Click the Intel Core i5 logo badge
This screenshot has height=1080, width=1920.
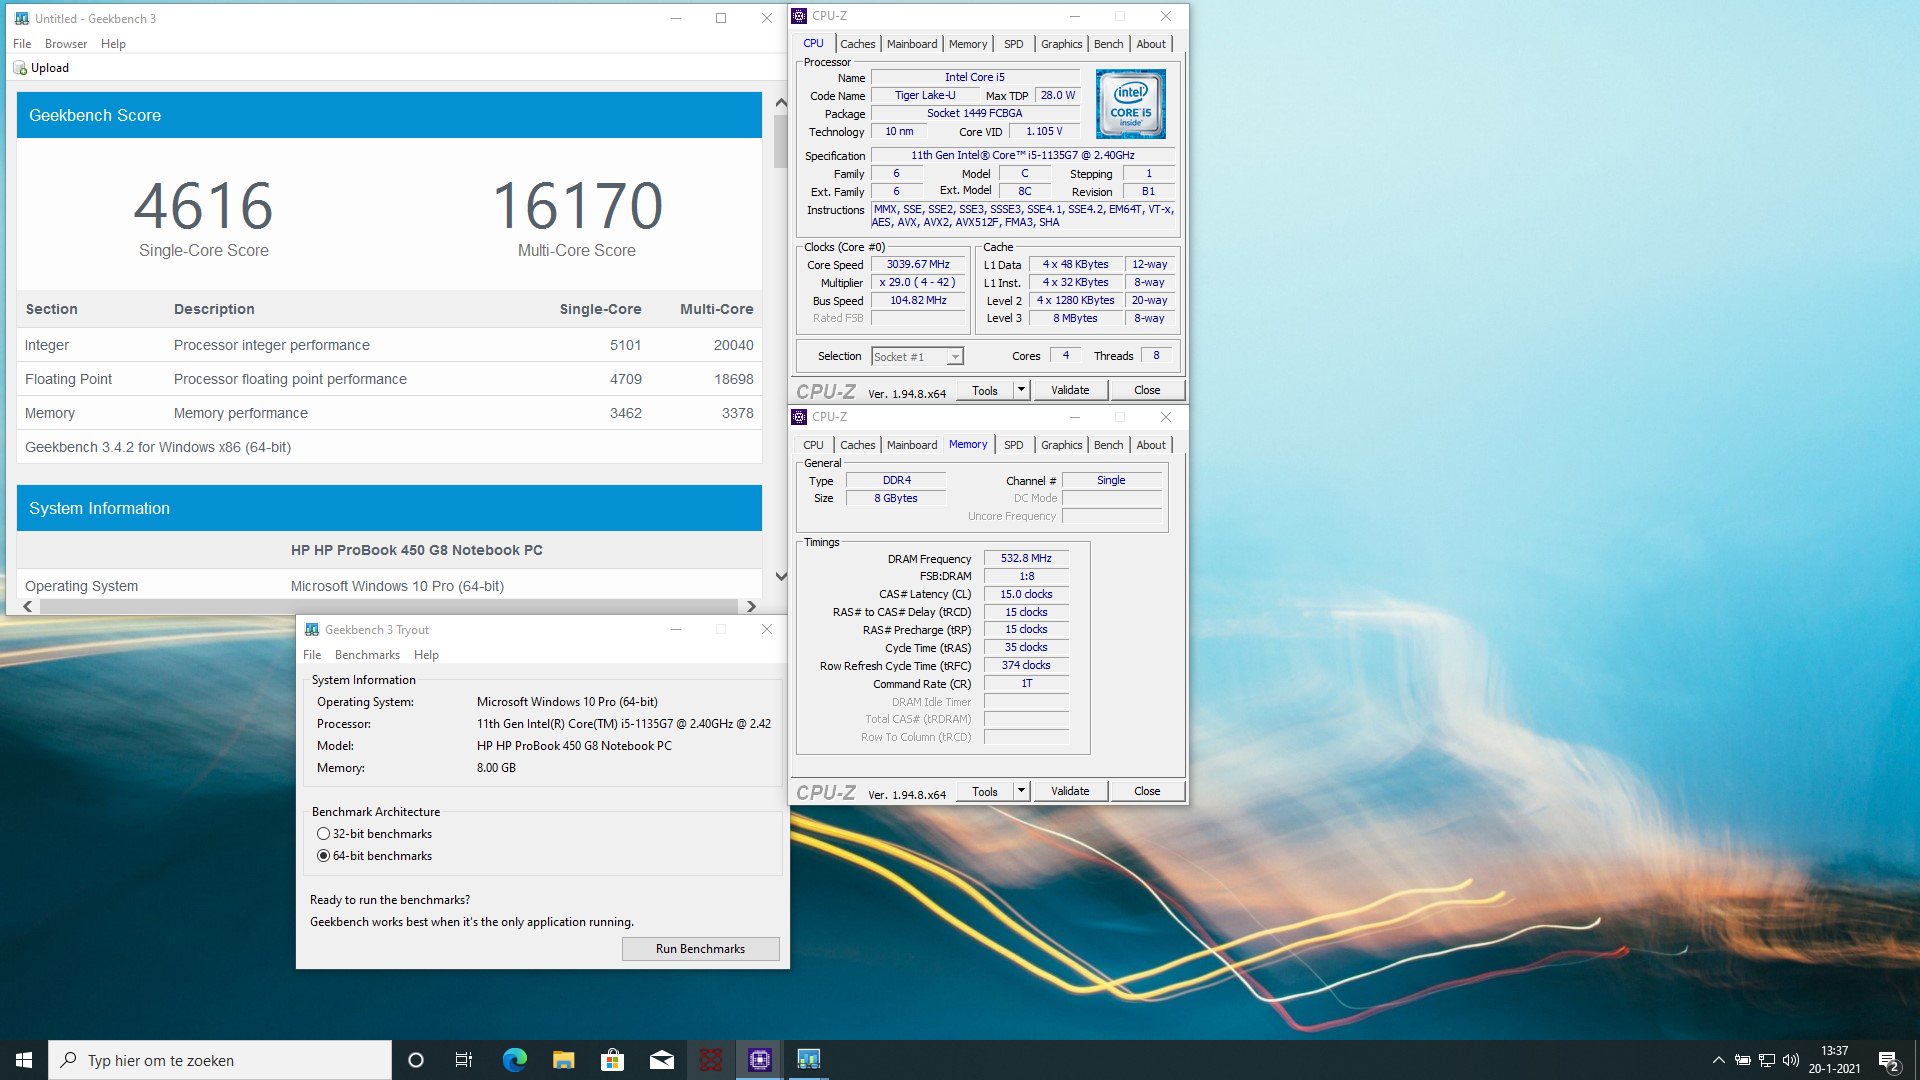pos(1130,104)
